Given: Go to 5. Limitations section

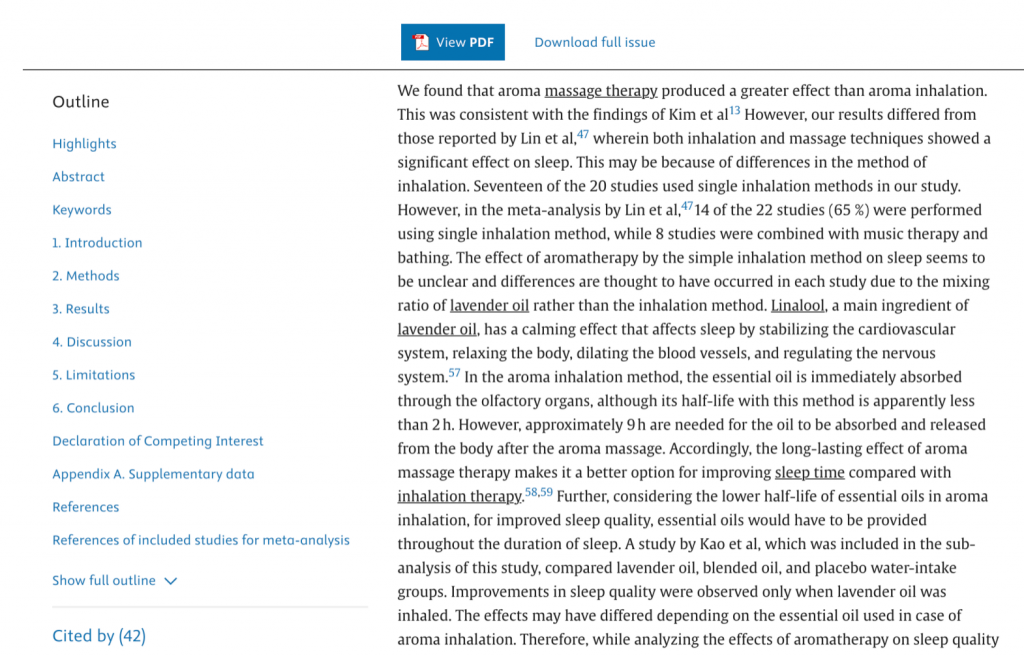Looking at the screenshot, I should point(94,375).
